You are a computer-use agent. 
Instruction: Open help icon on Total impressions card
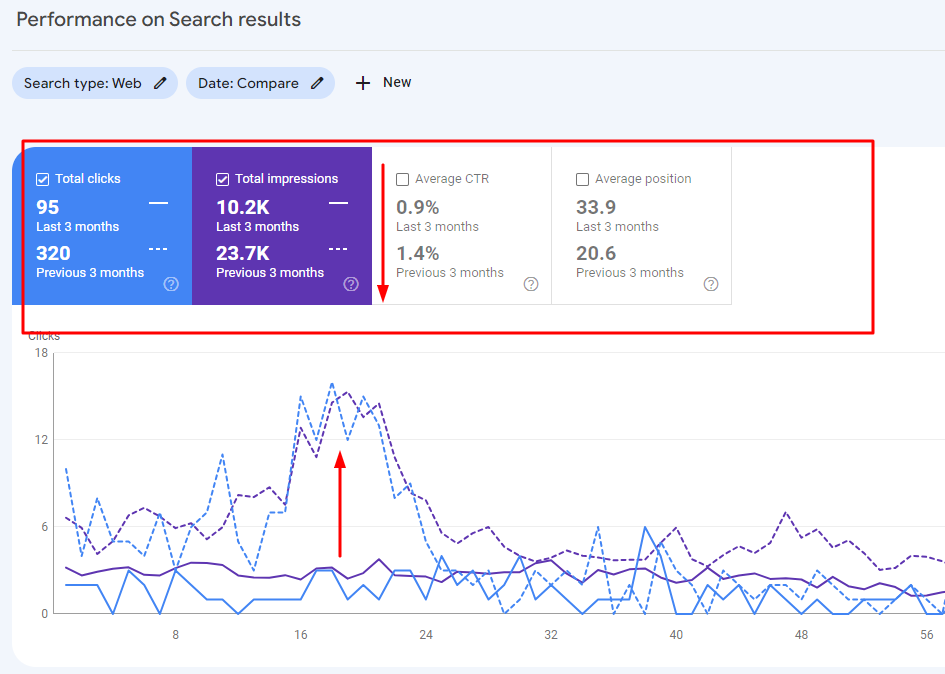point(351,284)
